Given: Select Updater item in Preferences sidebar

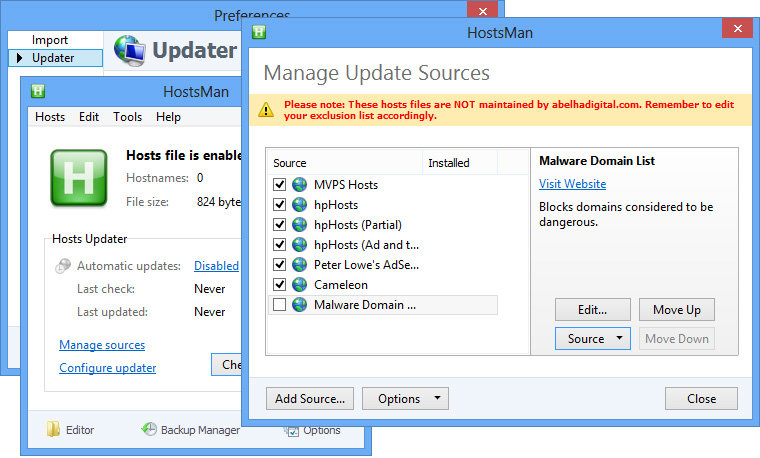Looking at the screenshot, I should [56, 58].
